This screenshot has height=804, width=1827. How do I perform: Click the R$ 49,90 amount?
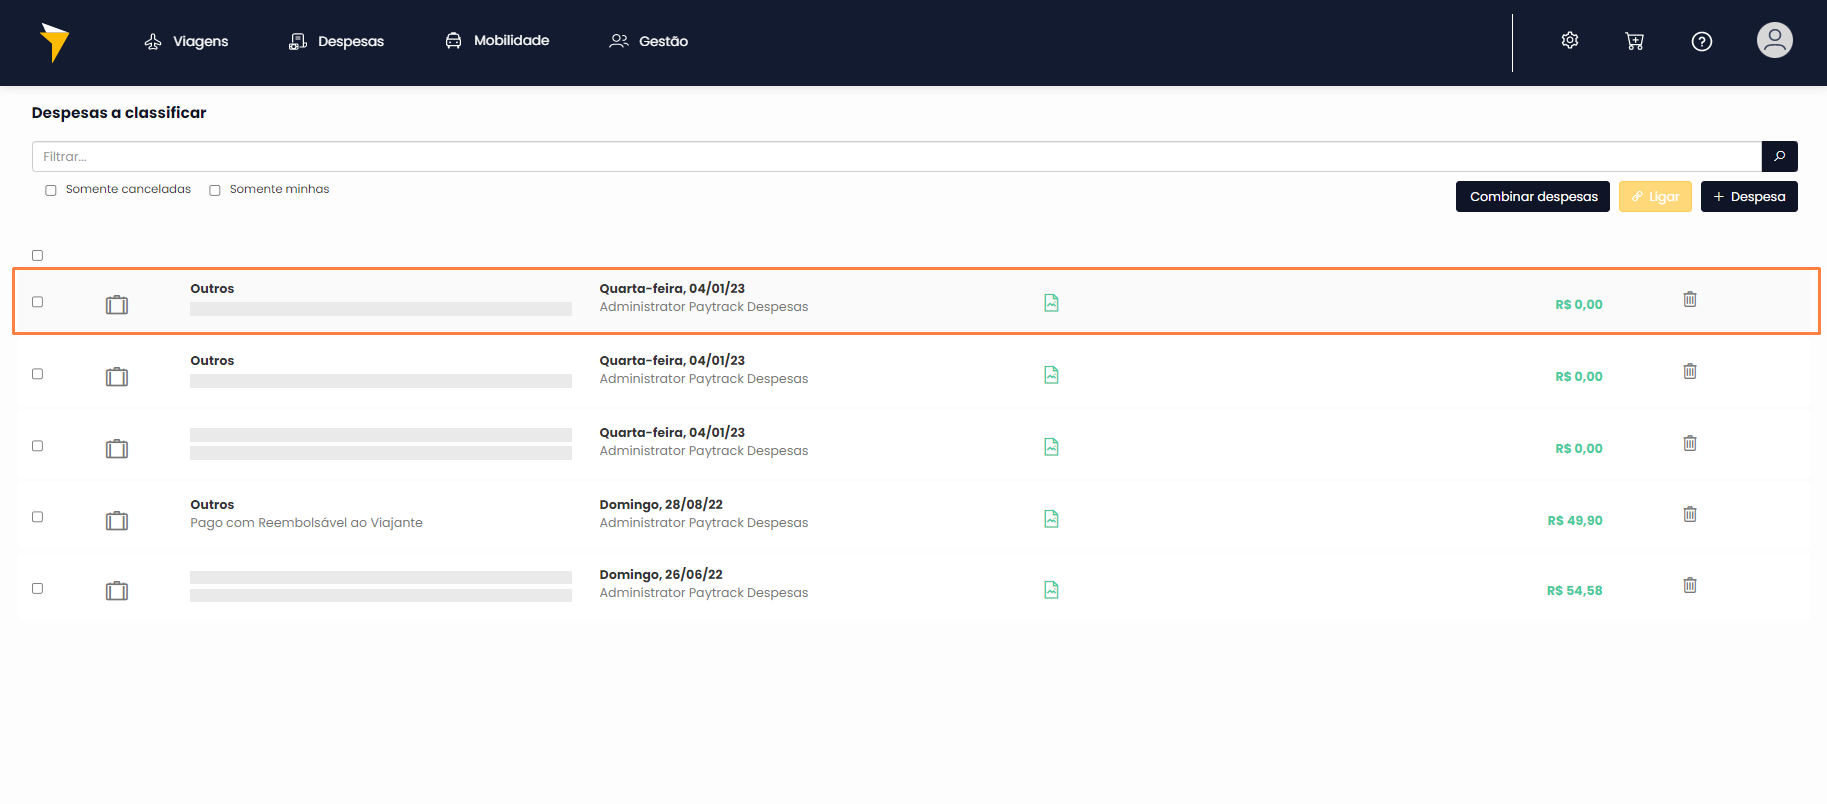1575,521
